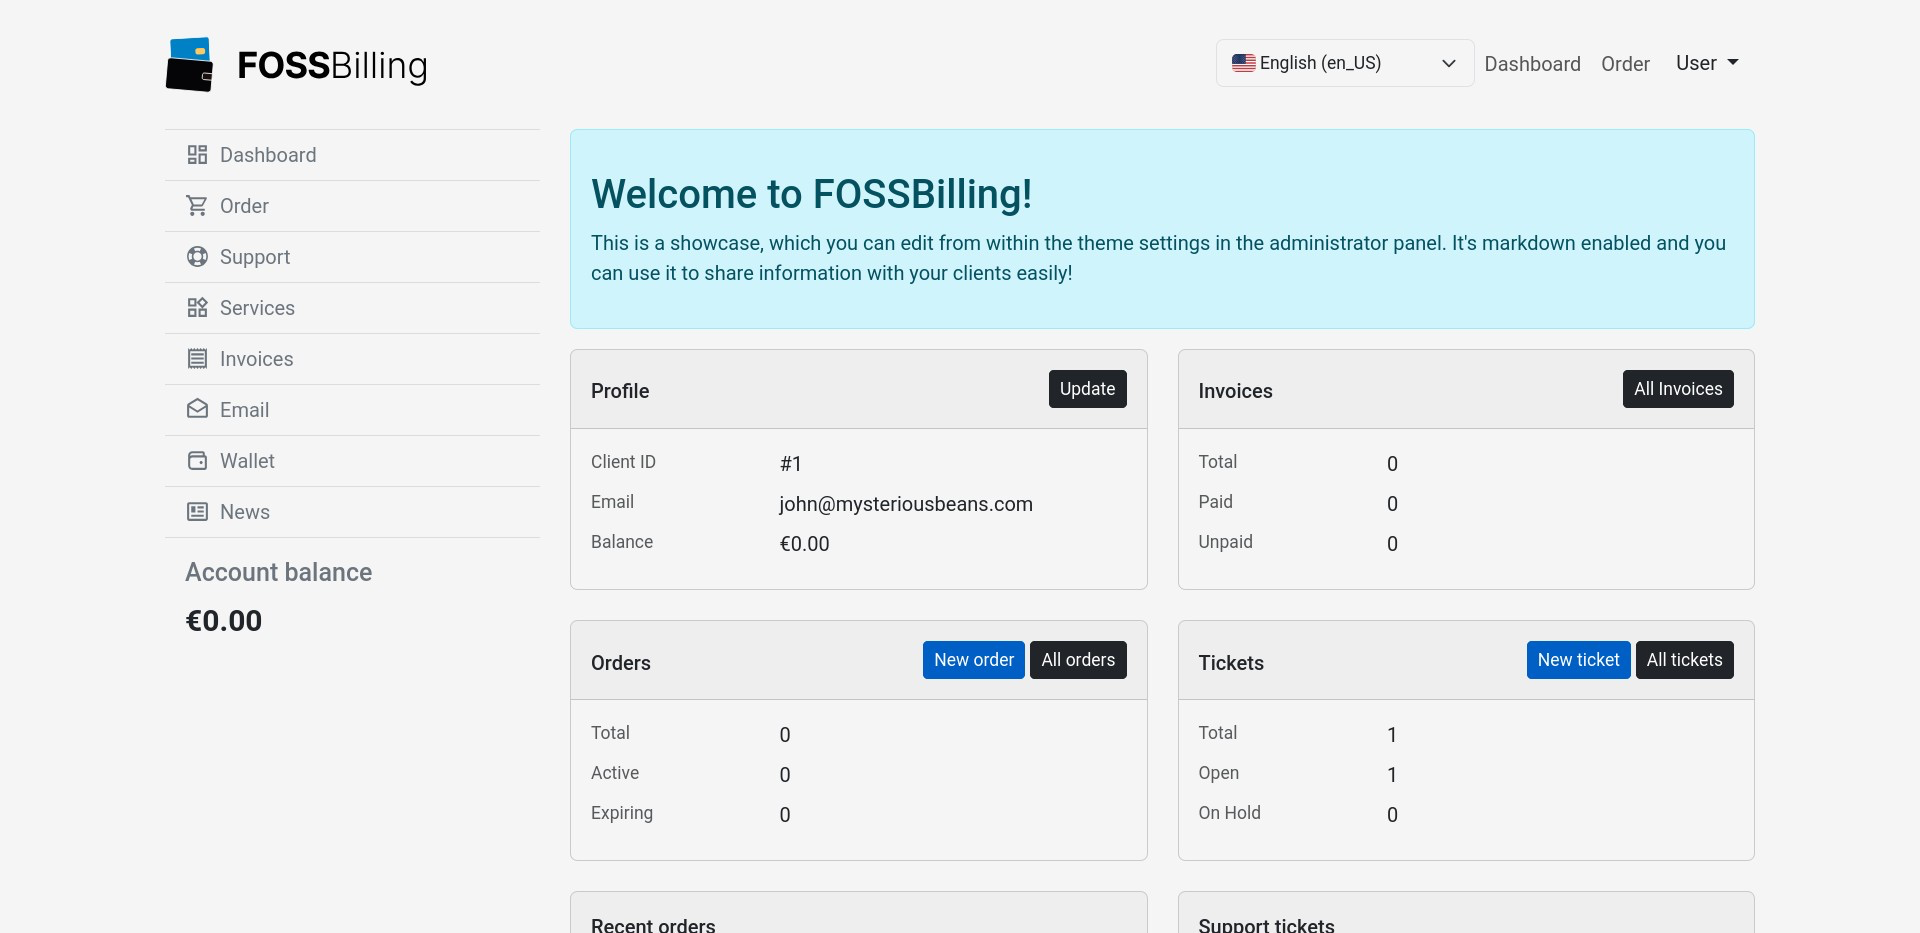The image size is (1920, 933).
Task: Click the Paid label in Invoices card
Action: [x=1215, y=502]
